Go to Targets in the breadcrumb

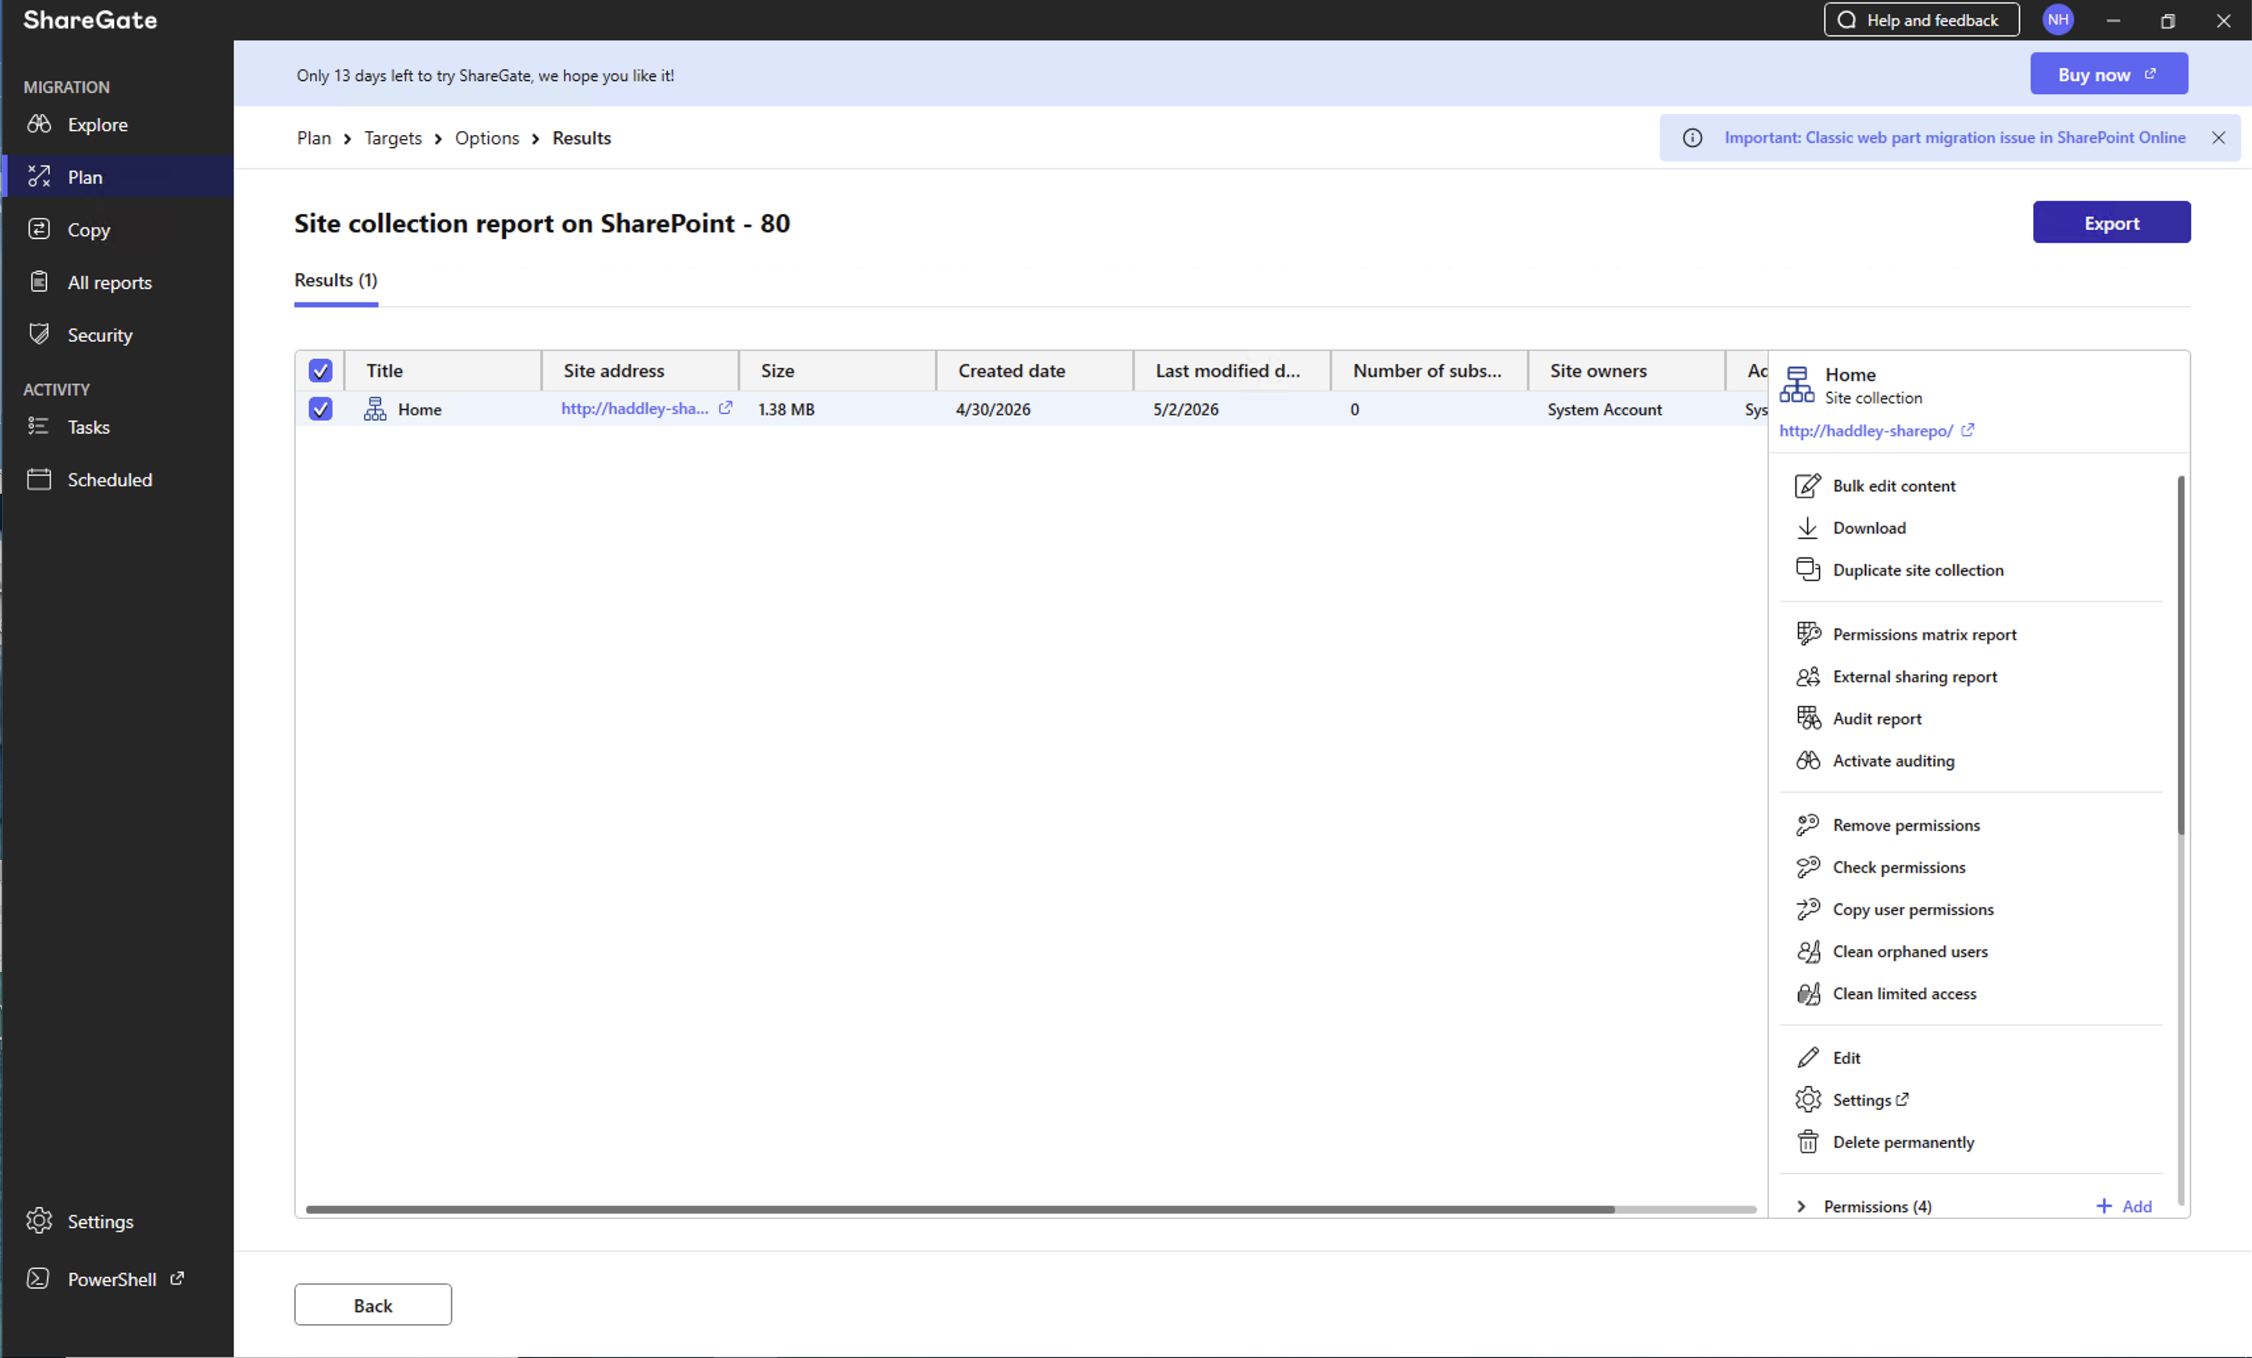tap(392, 138)
